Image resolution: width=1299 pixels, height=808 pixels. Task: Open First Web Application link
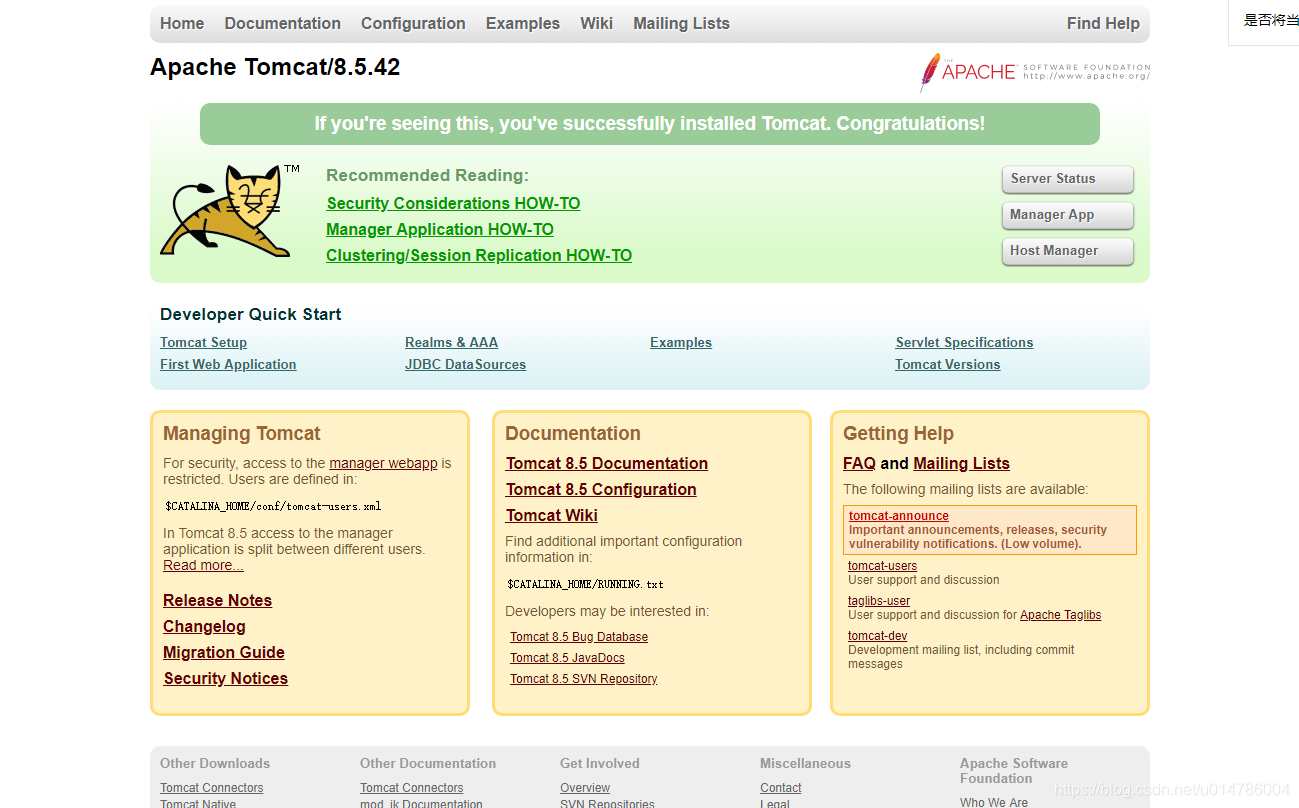228,364
